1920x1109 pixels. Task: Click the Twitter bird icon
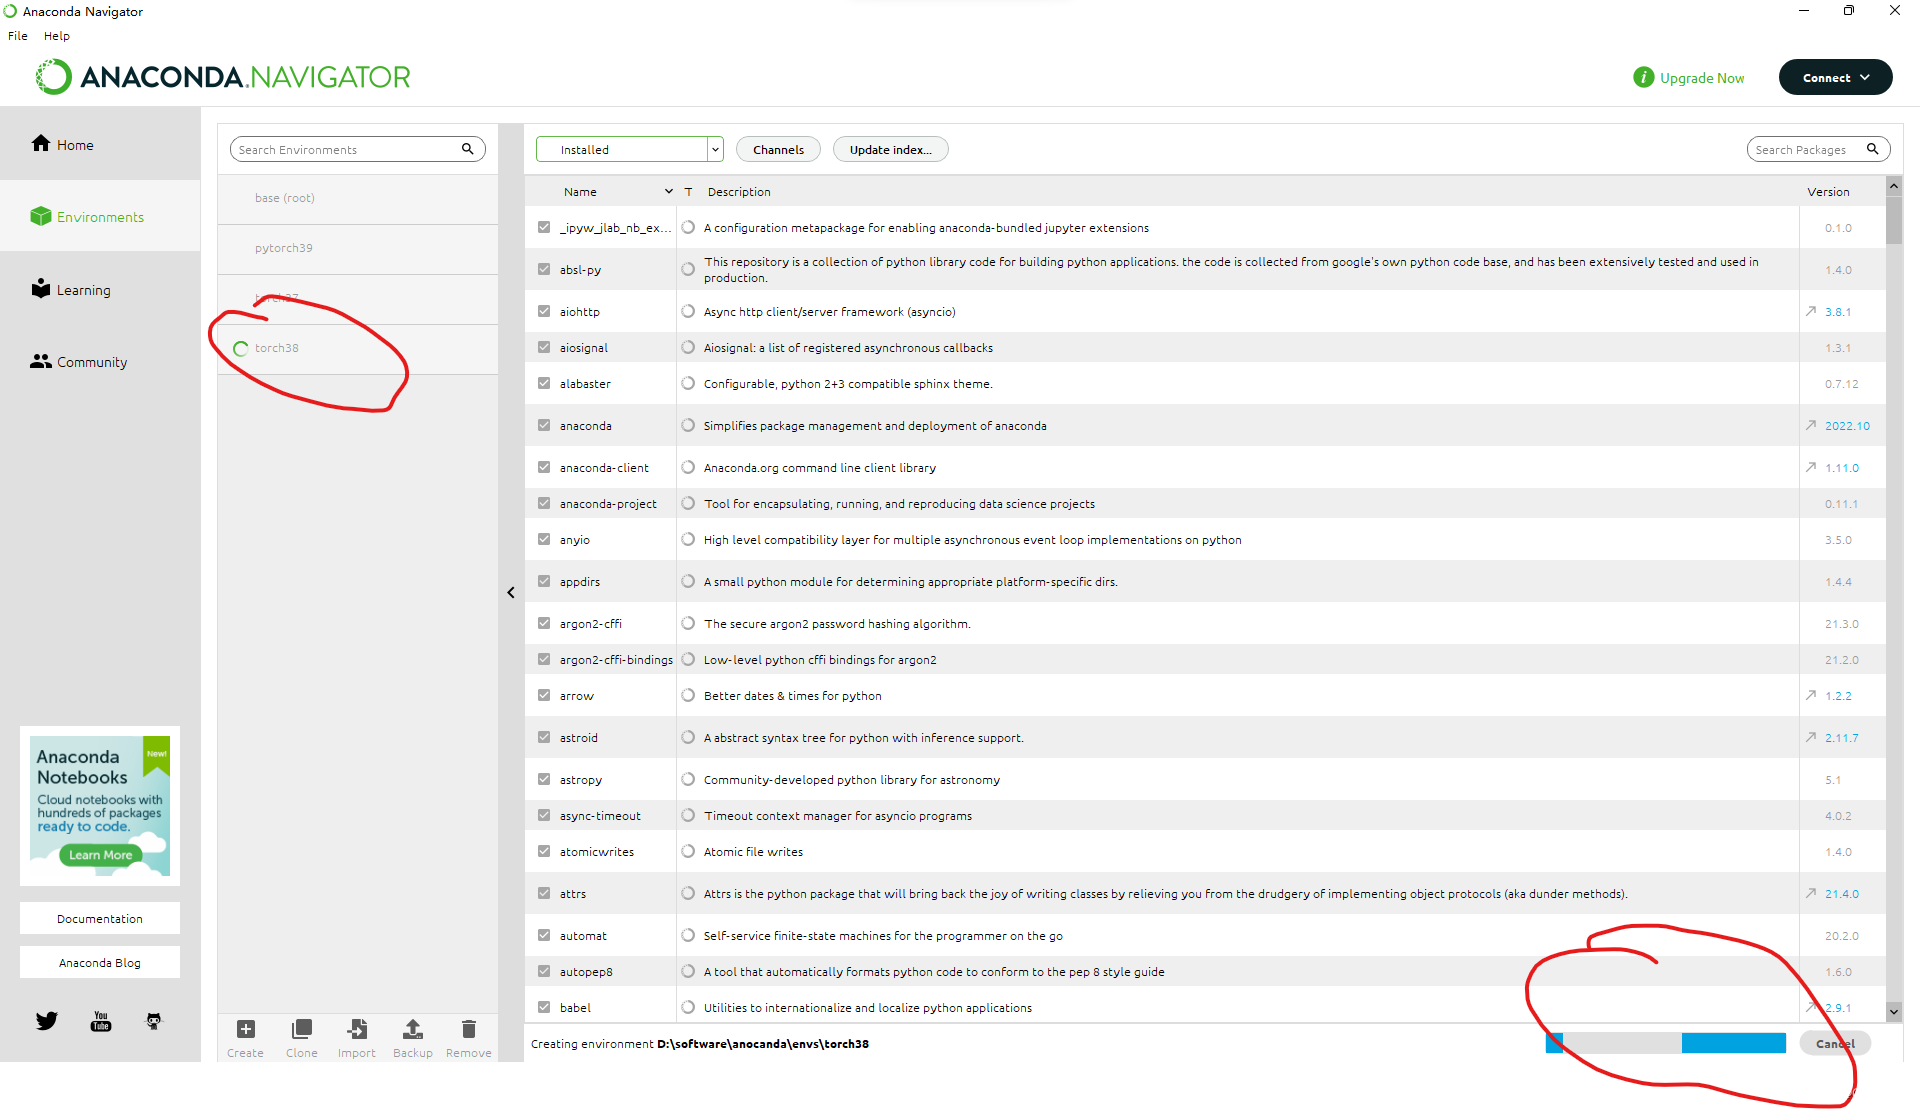pos(47,1021)
